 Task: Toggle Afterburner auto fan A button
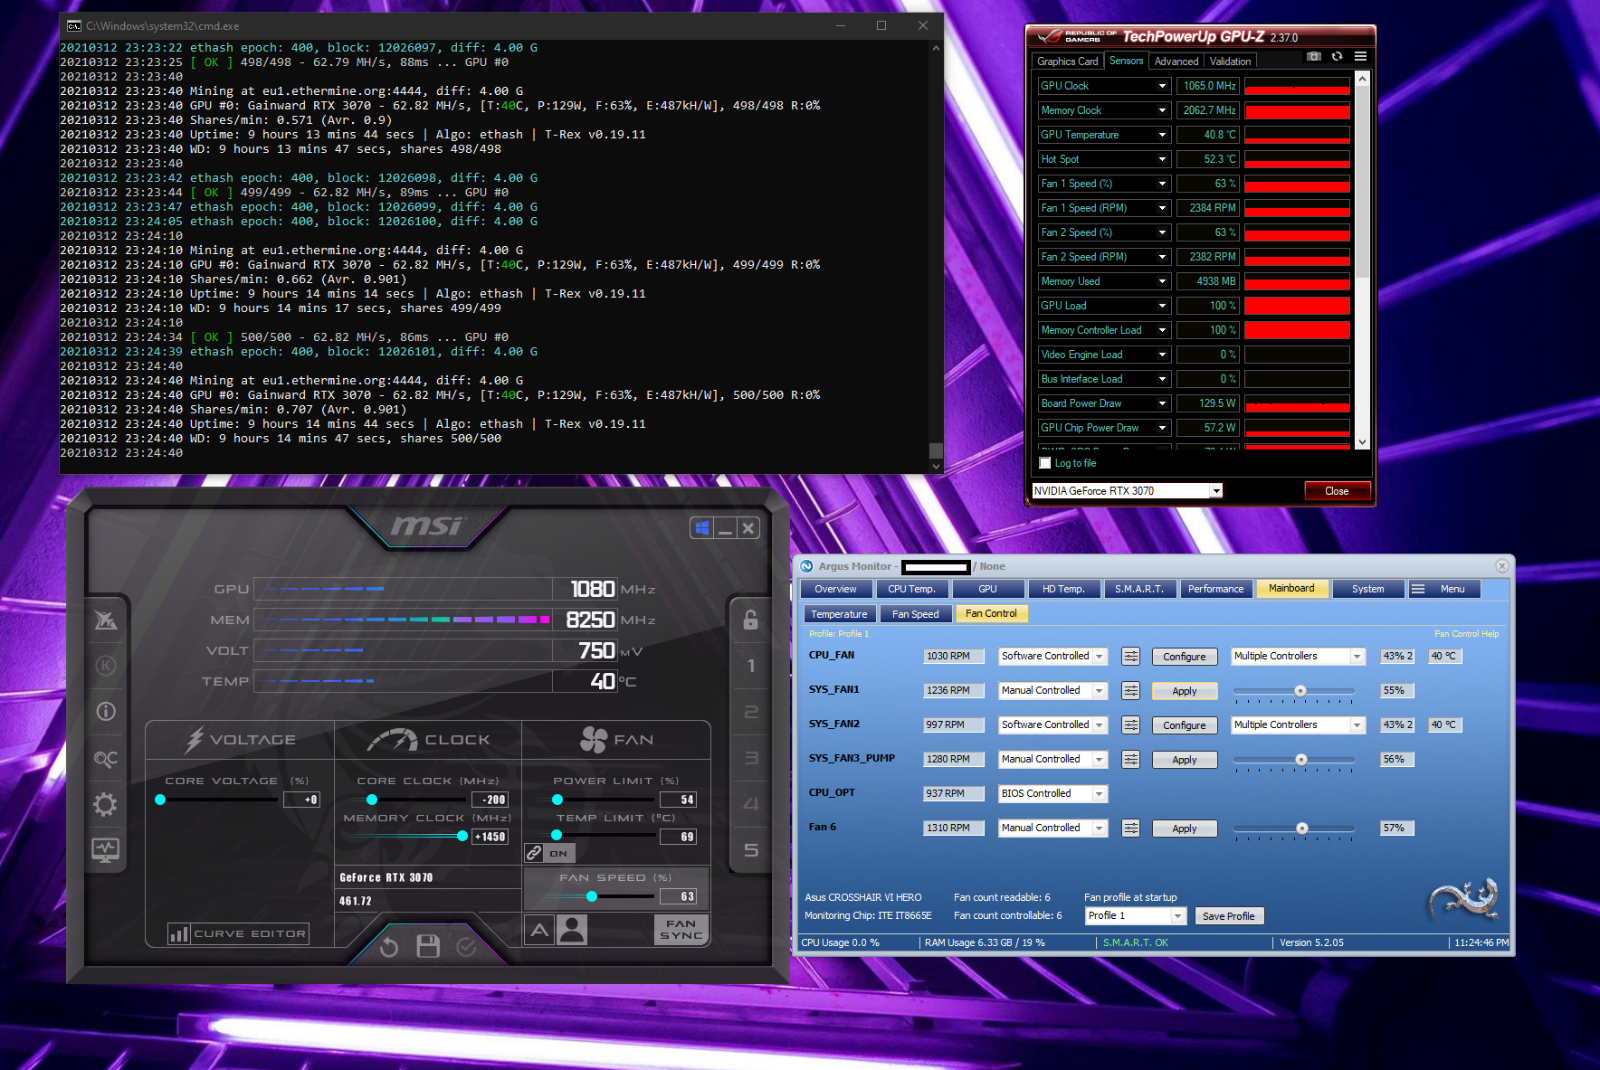coord(539,930)
